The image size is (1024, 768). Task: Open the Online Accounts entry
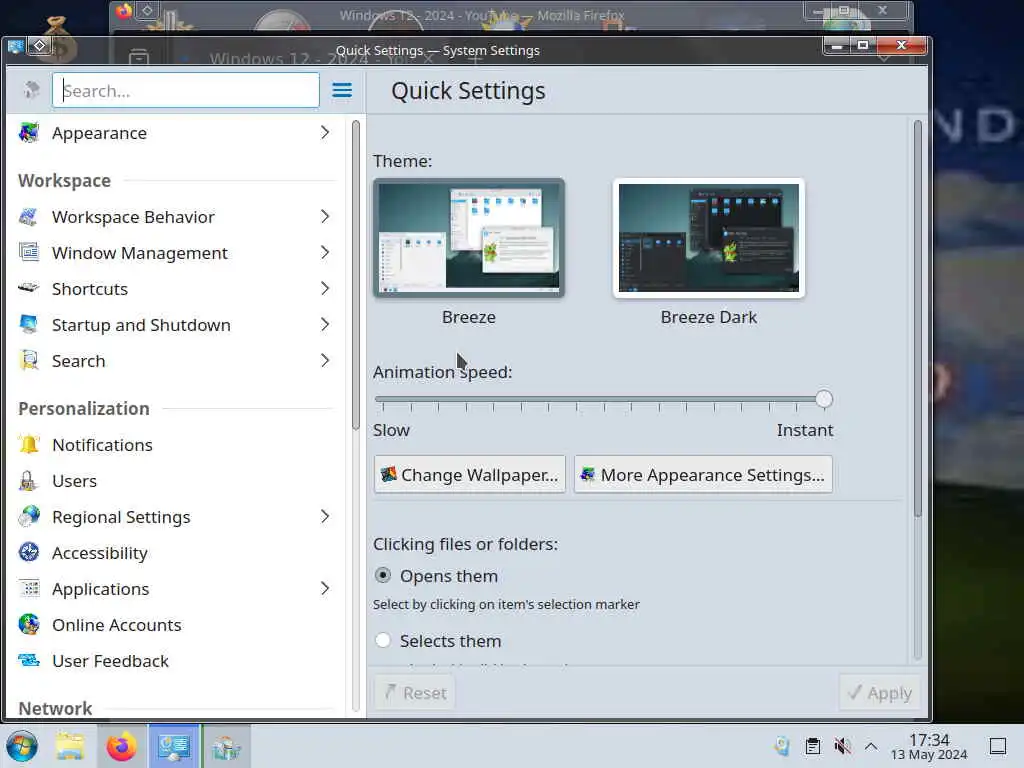pyautogui.click(x=176, y=624)
